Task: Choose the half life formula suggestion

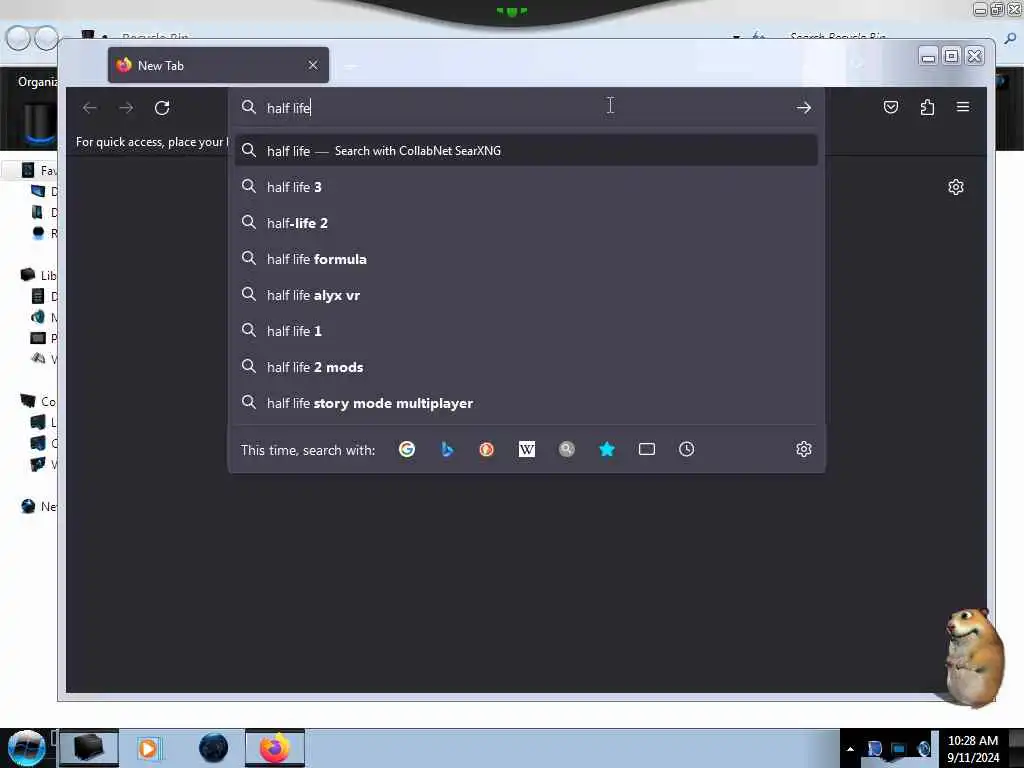Action: pyautogui.click(x=526, y=259)
